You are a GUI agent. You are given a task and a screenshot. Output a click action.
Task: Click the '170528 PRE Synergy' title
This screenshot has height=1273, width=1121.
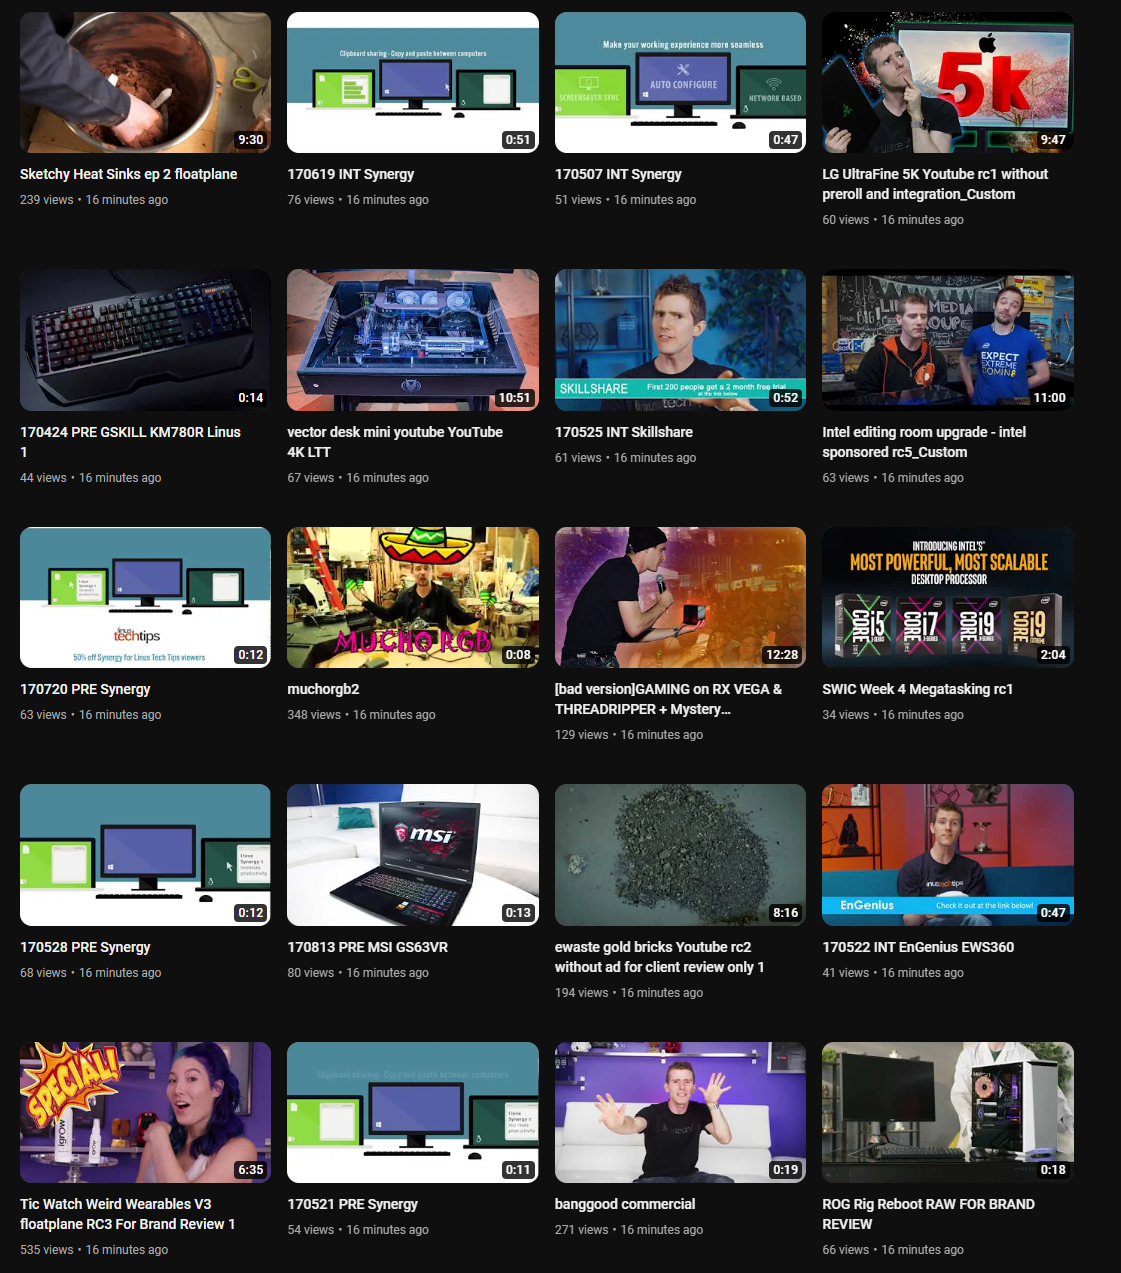tap(85, 947)
